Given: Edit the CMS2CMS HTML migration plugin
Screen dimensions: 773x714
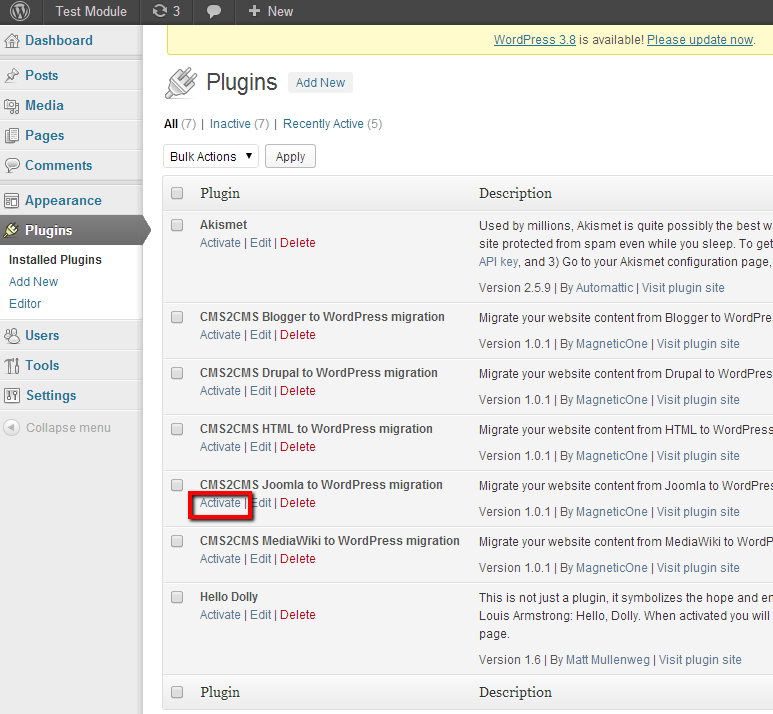Looking at the screenshot, I should [261, 447].
